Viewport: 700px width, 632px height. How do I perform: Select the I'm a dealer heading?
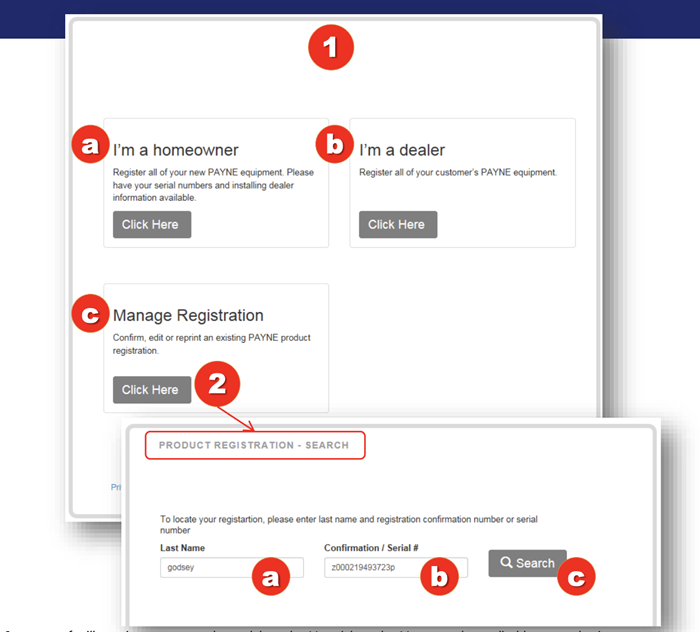click(x=402, y=150)
